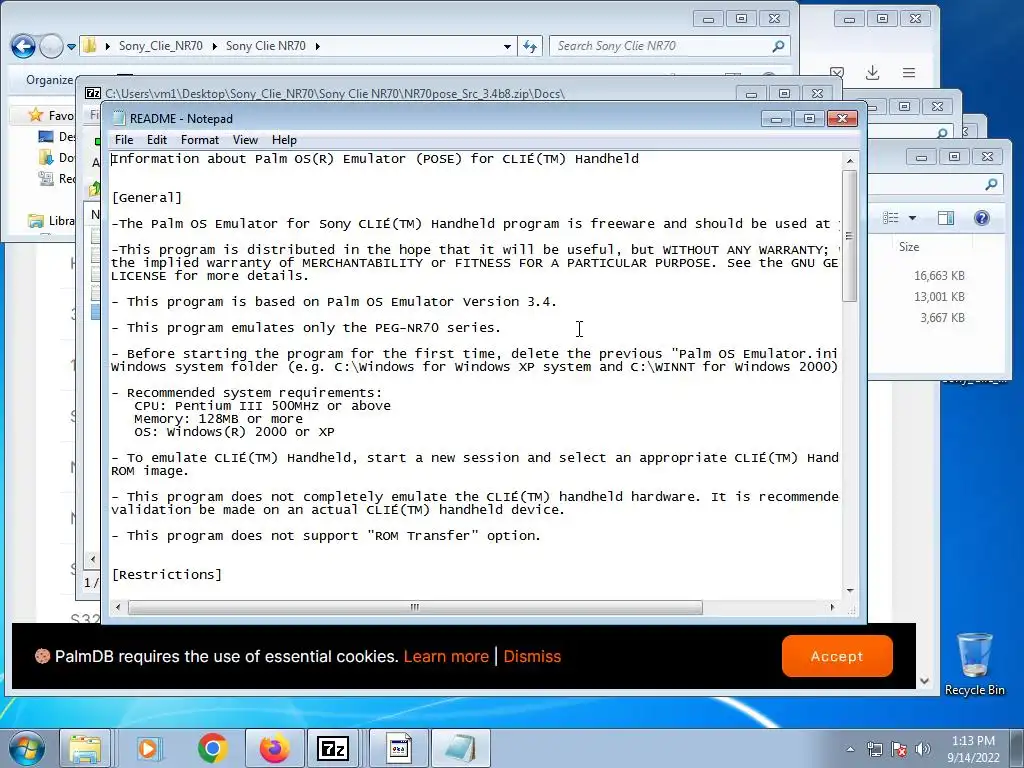Switch to Notepad taskbar button

tap(460, 748)
